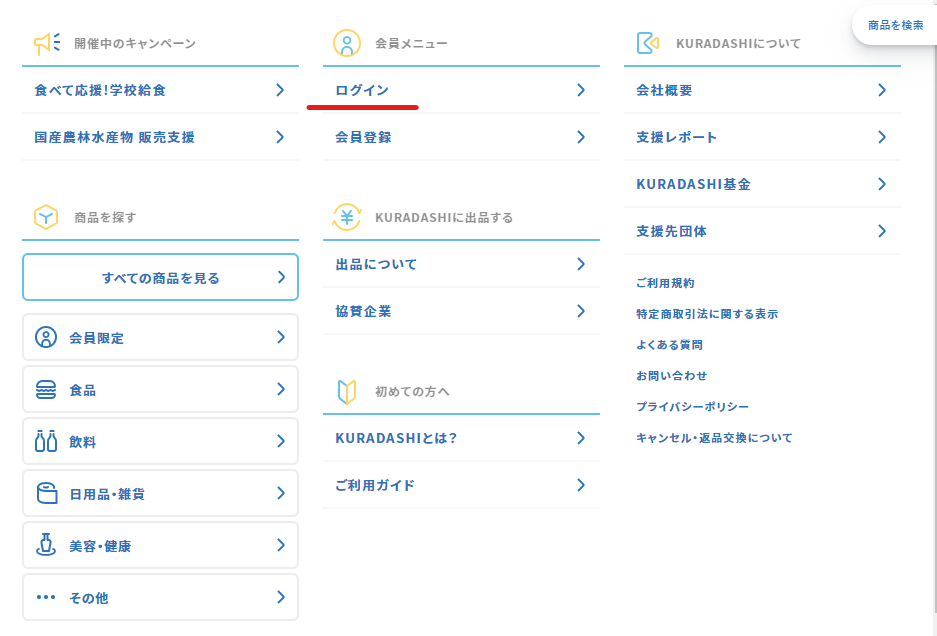Click the chevron on the ログイン row
Viewport: 937px width, 636px height.
coord(581,90)
